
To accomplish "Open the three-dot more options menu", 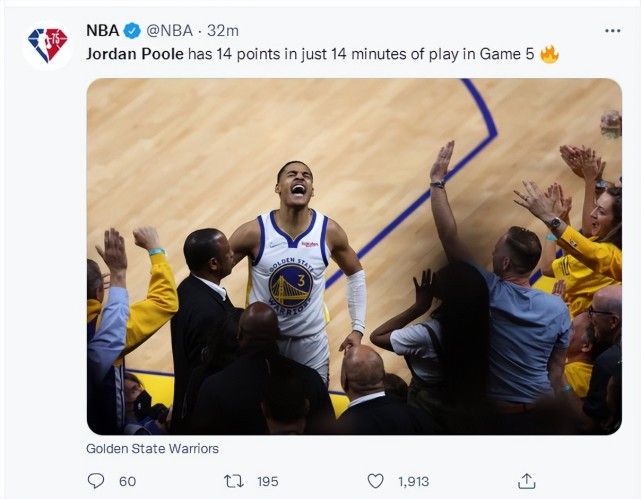I will click(613, 31).
